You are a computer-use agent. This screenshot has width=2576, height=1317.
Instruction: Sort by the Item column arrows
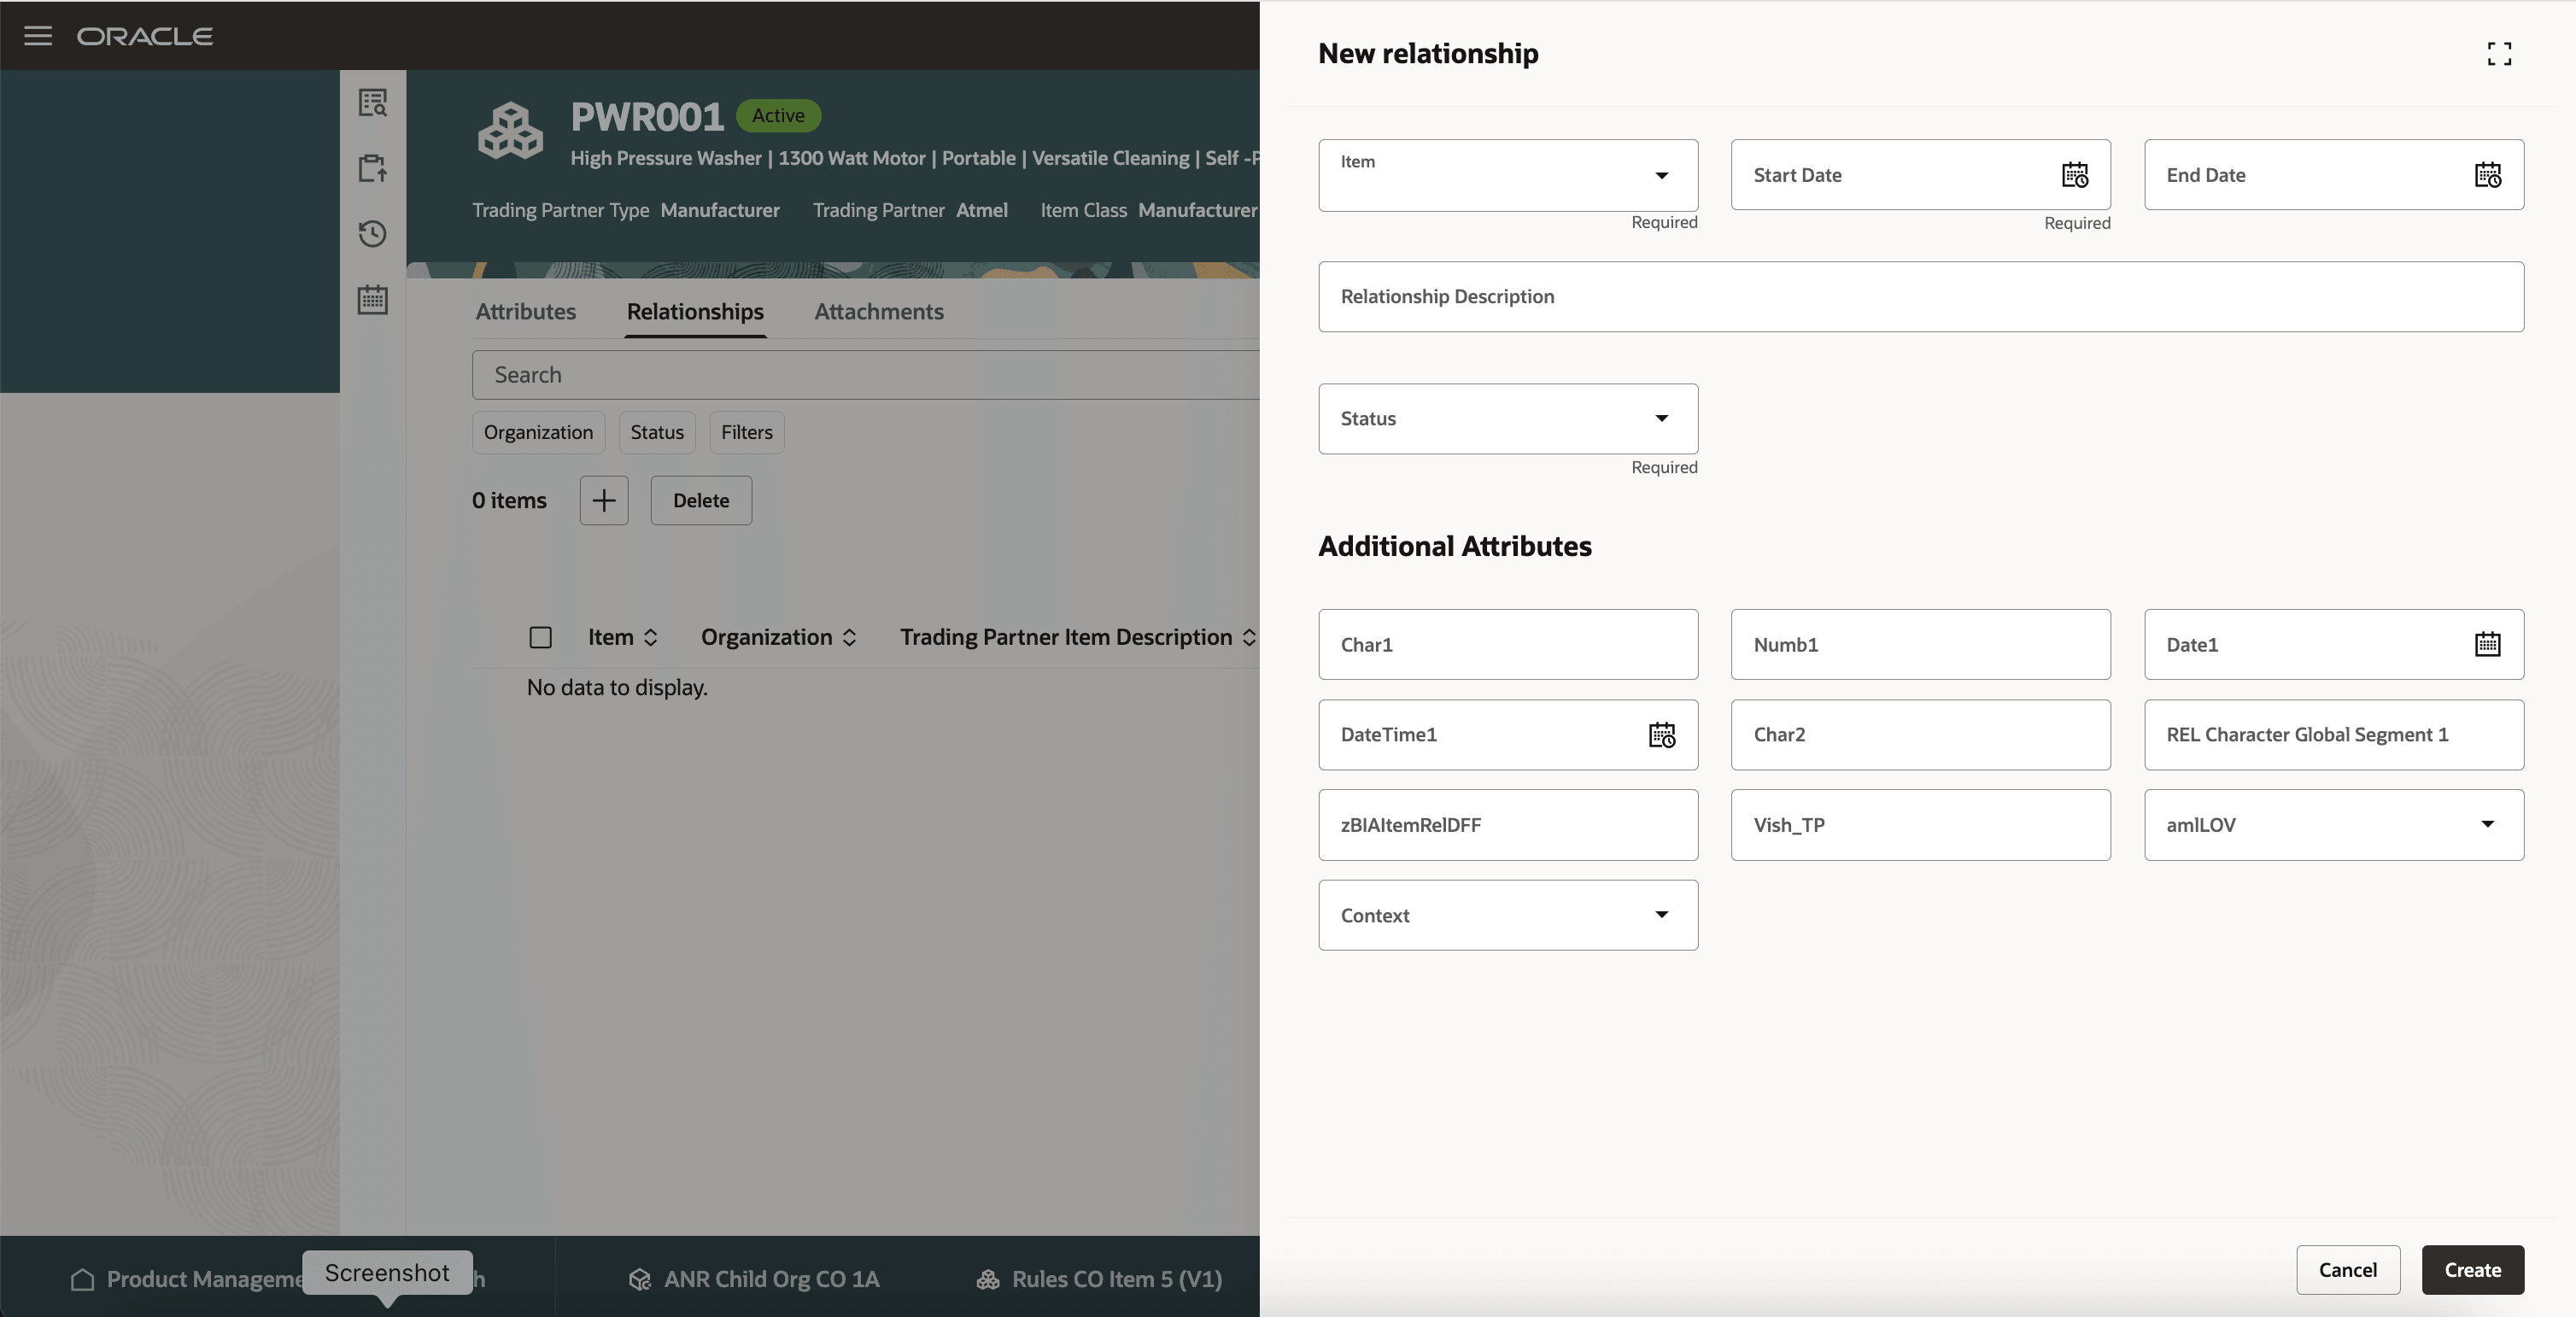pos(650,637)
